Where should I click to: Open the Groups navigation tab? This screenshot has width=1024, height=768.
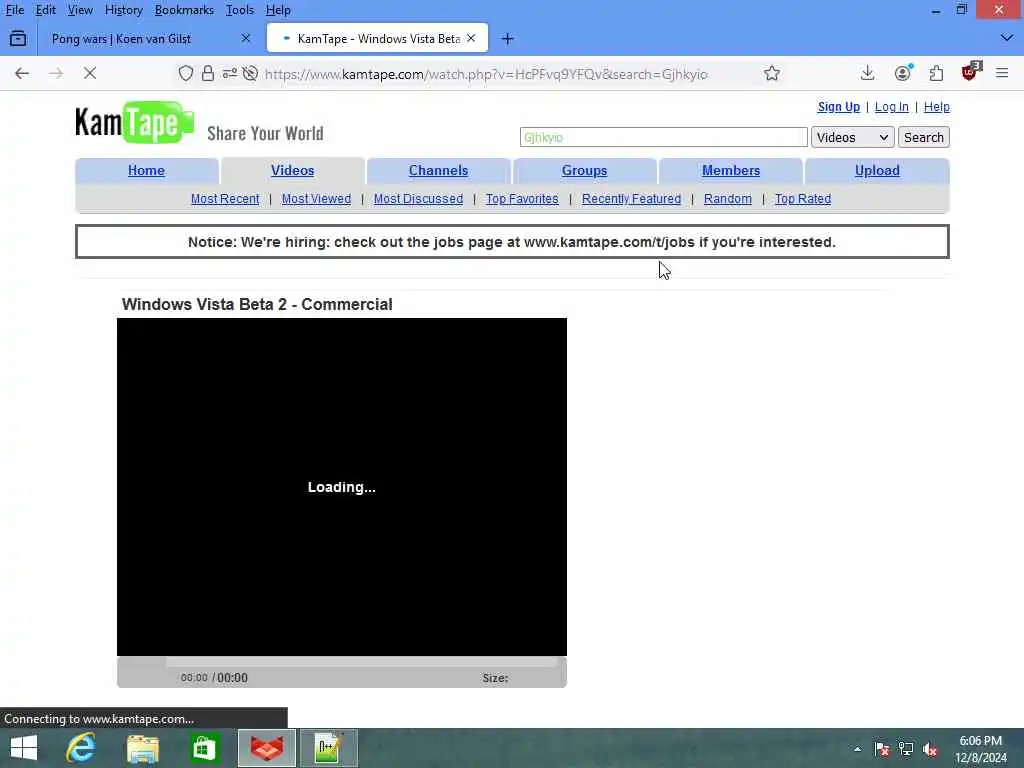pyautogui.click(x=584, y=170)
